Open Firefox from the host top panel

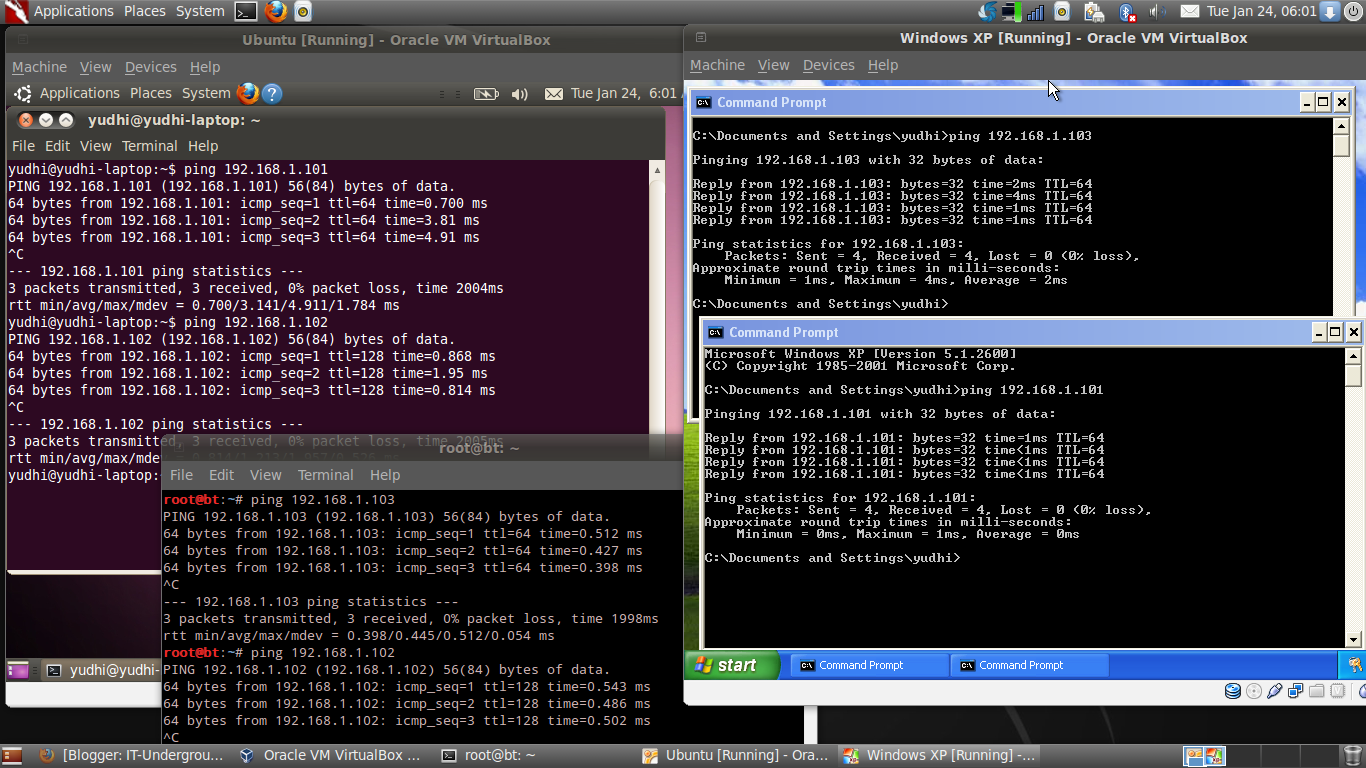click(x=276, y=11)
